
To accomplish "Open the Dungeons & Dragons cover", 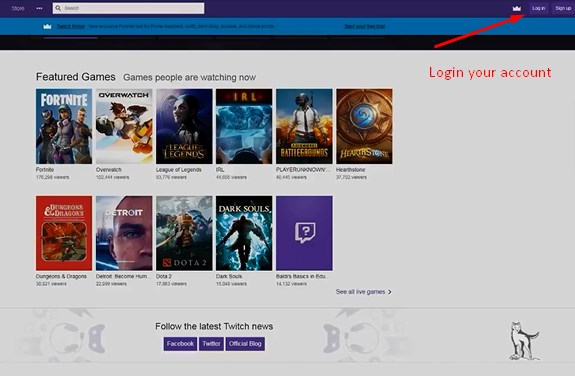I will [64, 233].
